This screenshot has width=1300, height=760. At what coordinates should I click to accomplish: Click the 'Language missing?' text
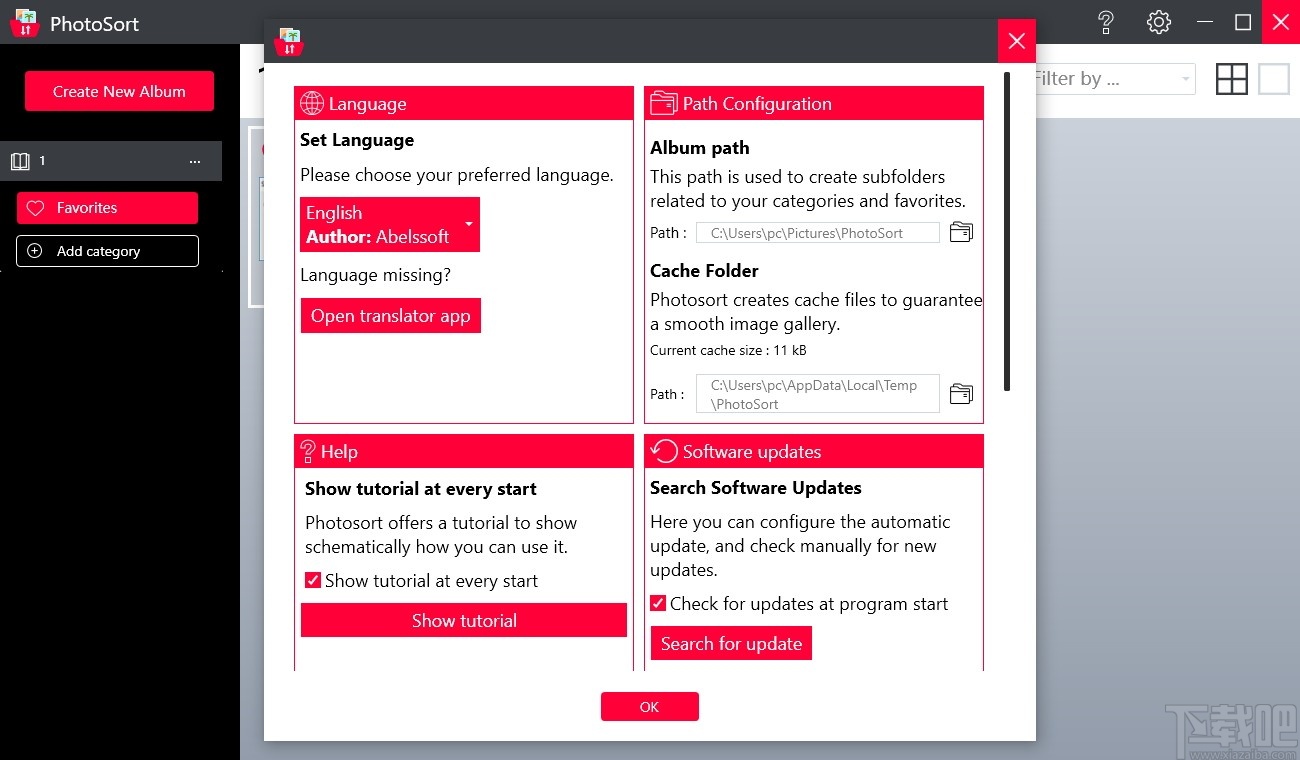375,275
